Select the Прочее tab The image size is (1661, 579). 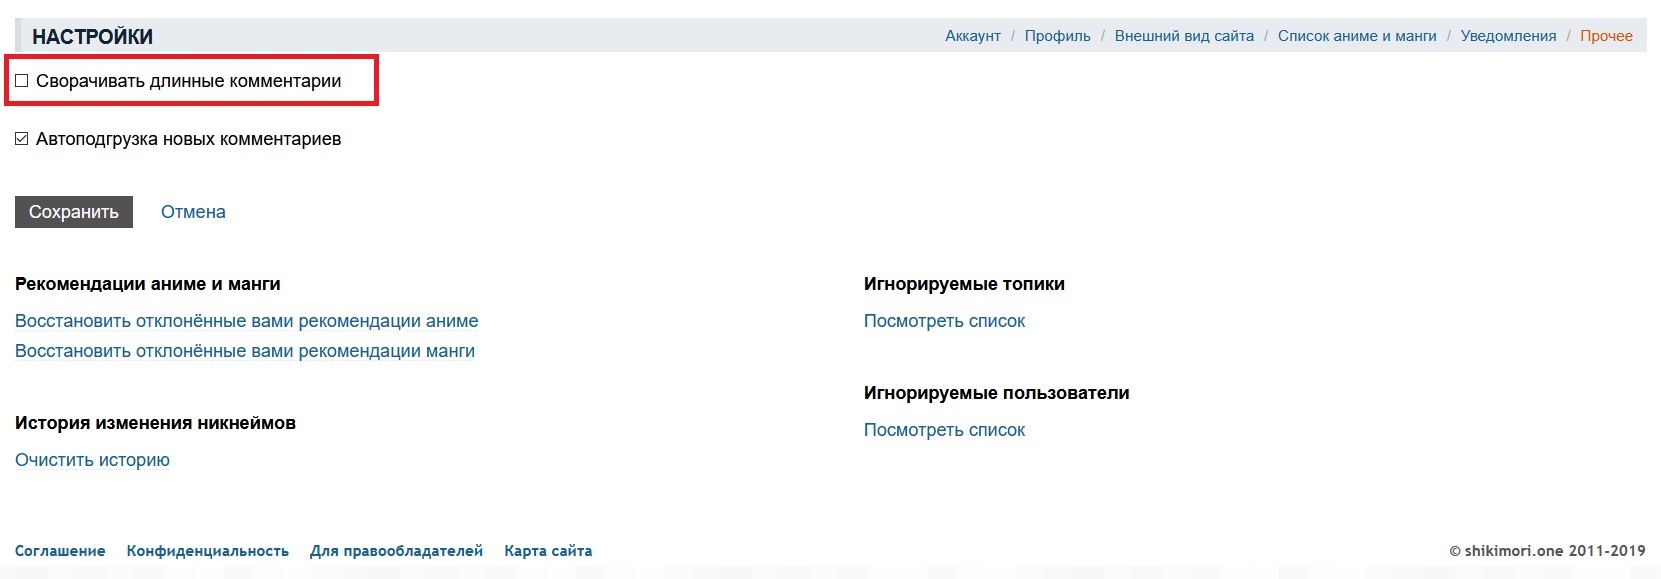(1606, 36)
